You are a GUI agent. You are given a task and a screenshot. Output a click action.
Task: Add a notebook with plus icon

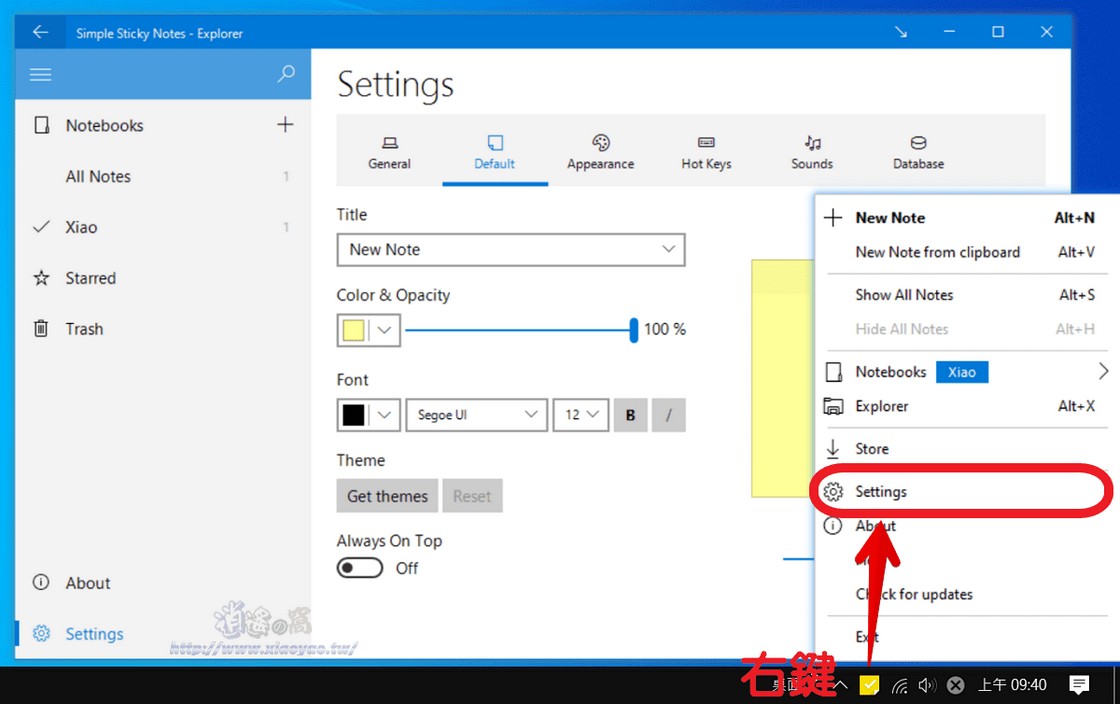point(285,124)
